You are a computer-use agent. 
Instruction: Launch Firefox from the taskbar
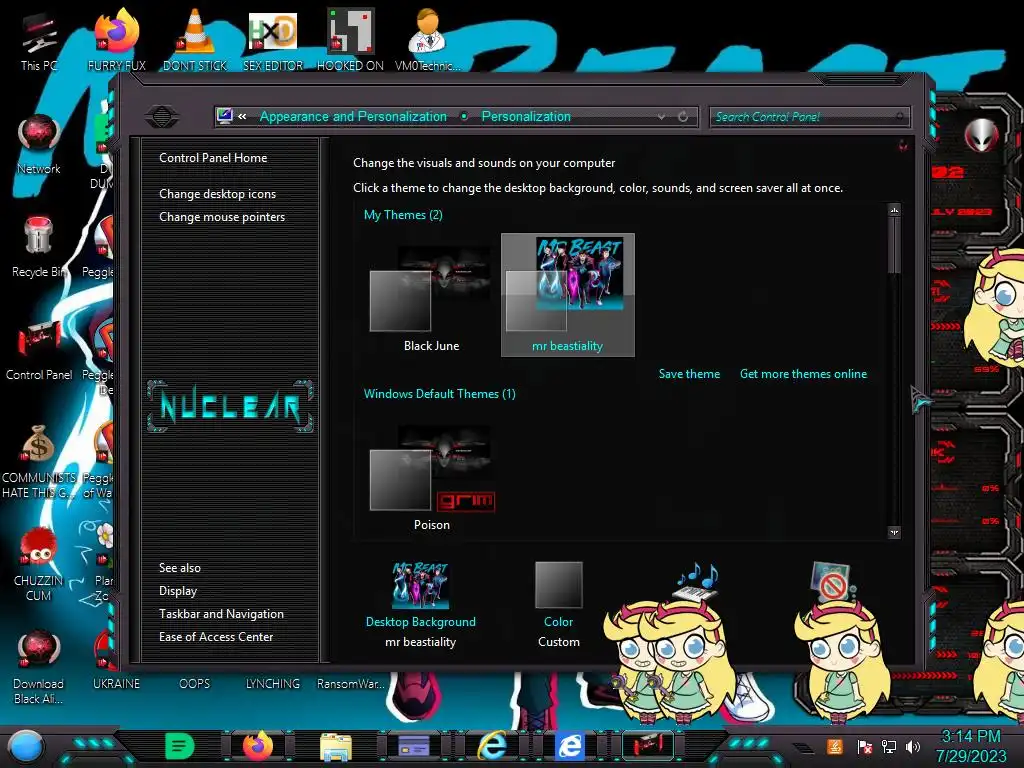coord(257,746)
